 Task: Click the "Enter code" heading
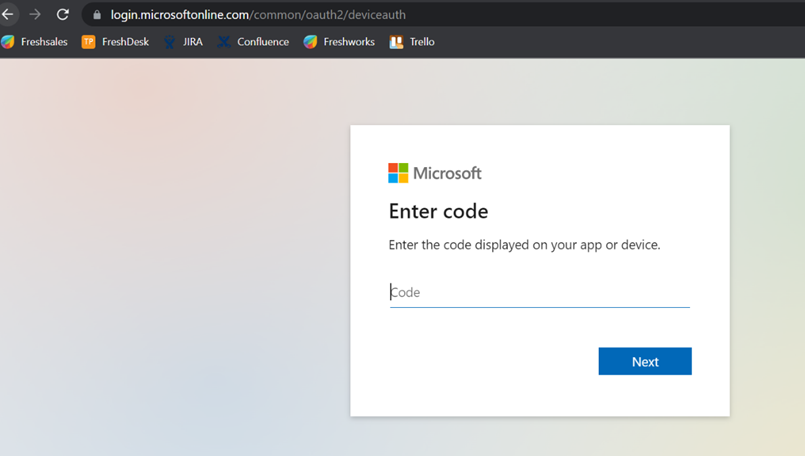(x=438, y=212)
